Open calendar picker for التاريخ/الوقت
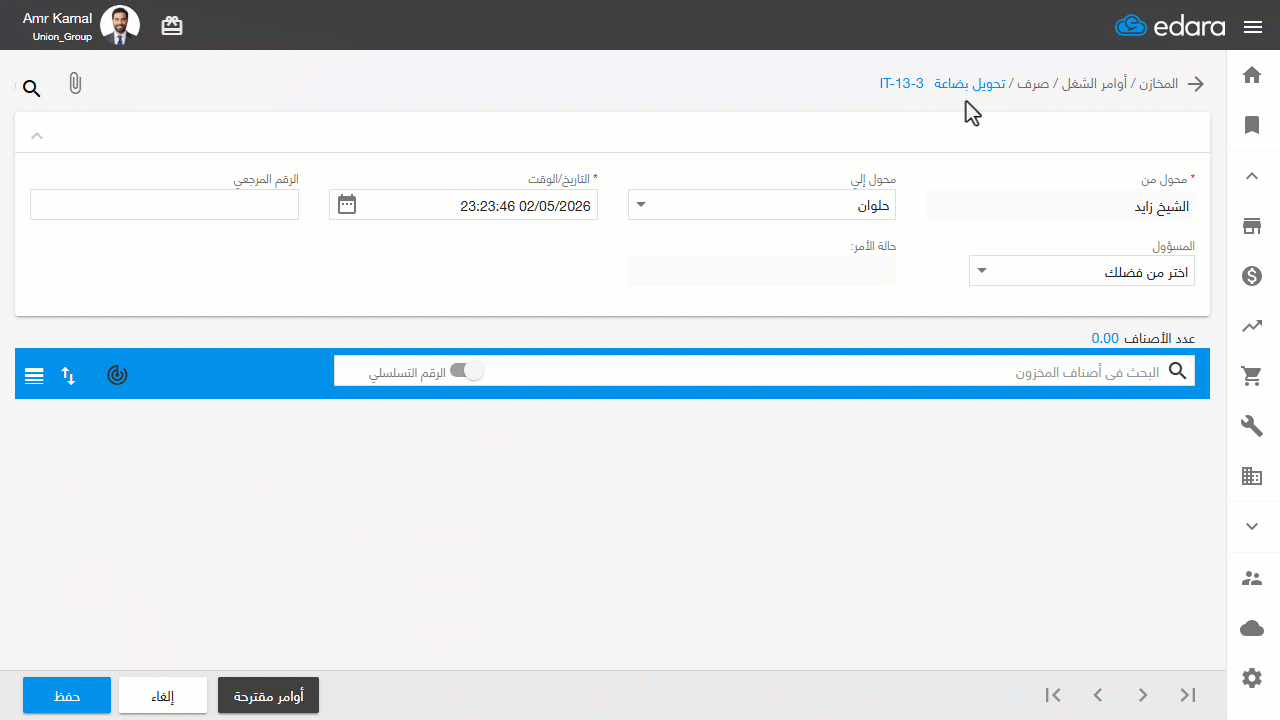 [347, 205]
